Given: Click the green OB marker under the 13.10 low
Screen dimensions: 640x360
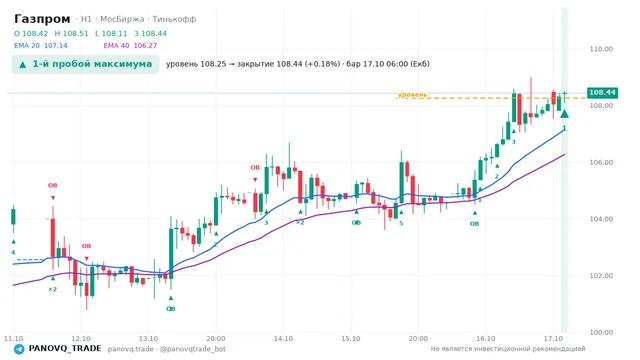Looking at the screenshot, I should [x=171, y=304].
